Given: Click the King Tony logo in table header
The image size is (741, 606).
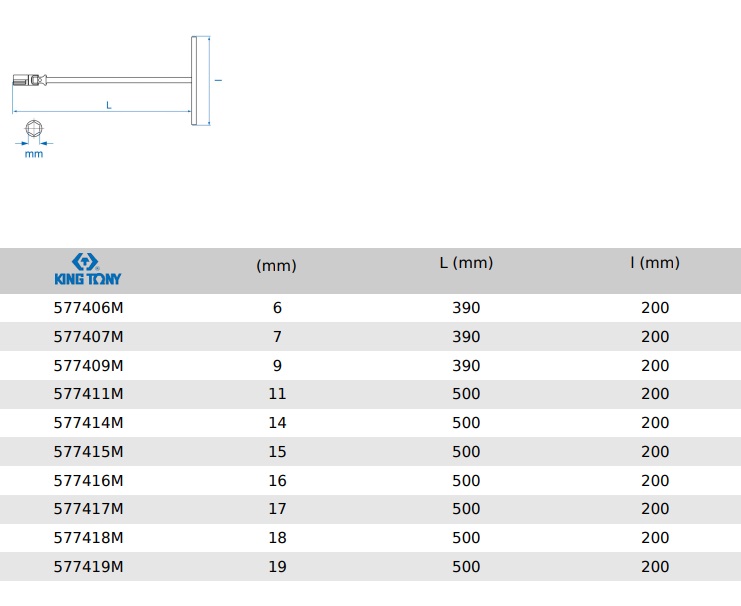Looking at the screenshot, I should click(x=87, y=269).
